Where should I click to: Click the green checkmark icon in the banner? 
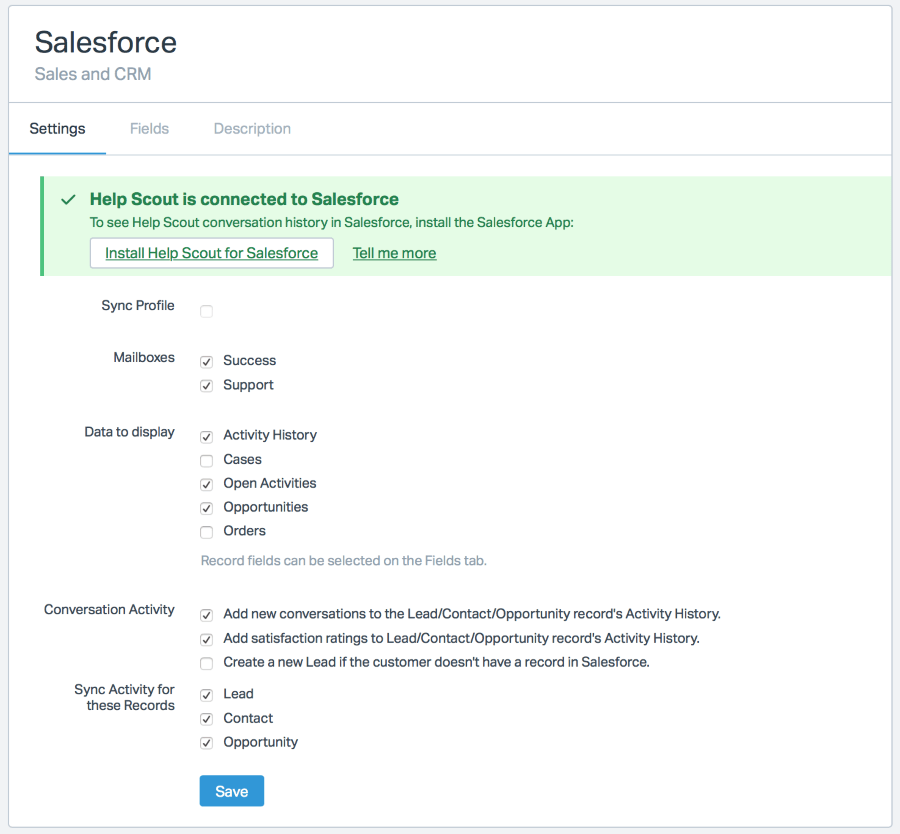click(68, 199)
